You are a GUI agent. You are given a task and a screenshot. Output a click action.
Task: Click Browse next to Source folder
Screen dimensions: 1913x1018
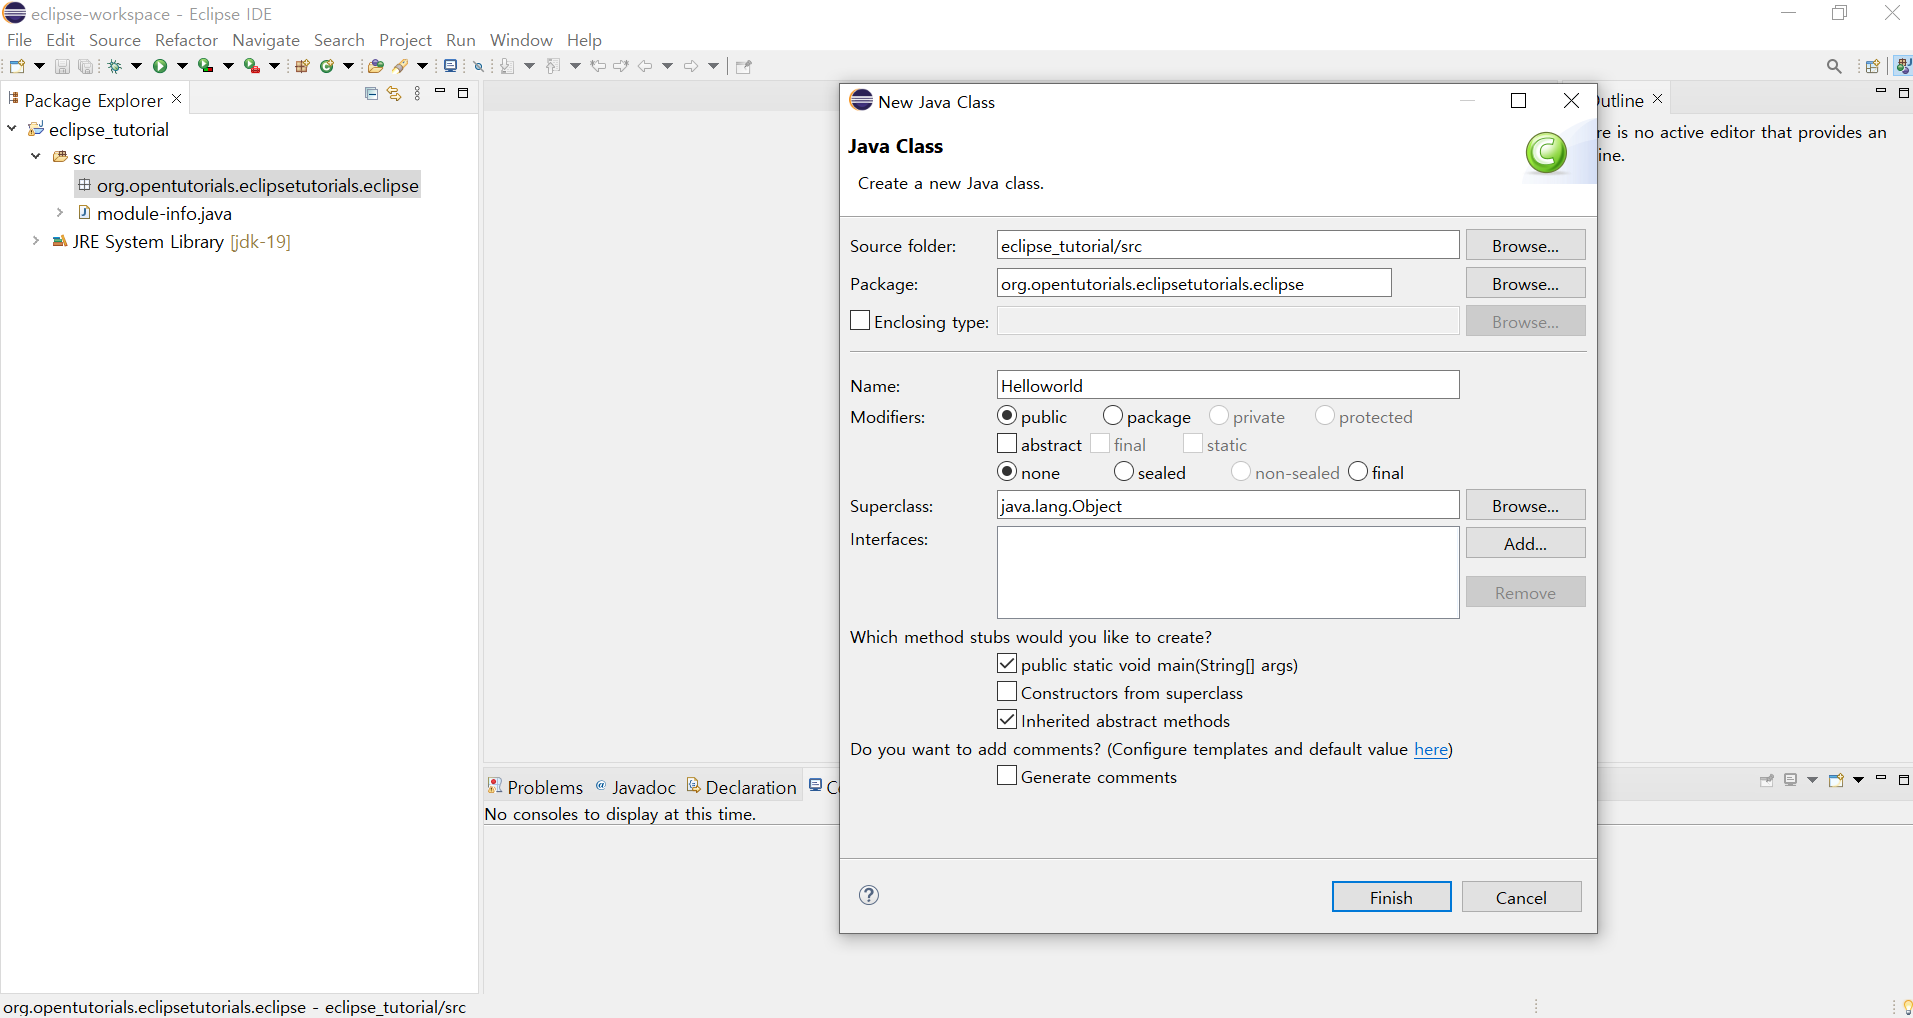[1525, 245]
